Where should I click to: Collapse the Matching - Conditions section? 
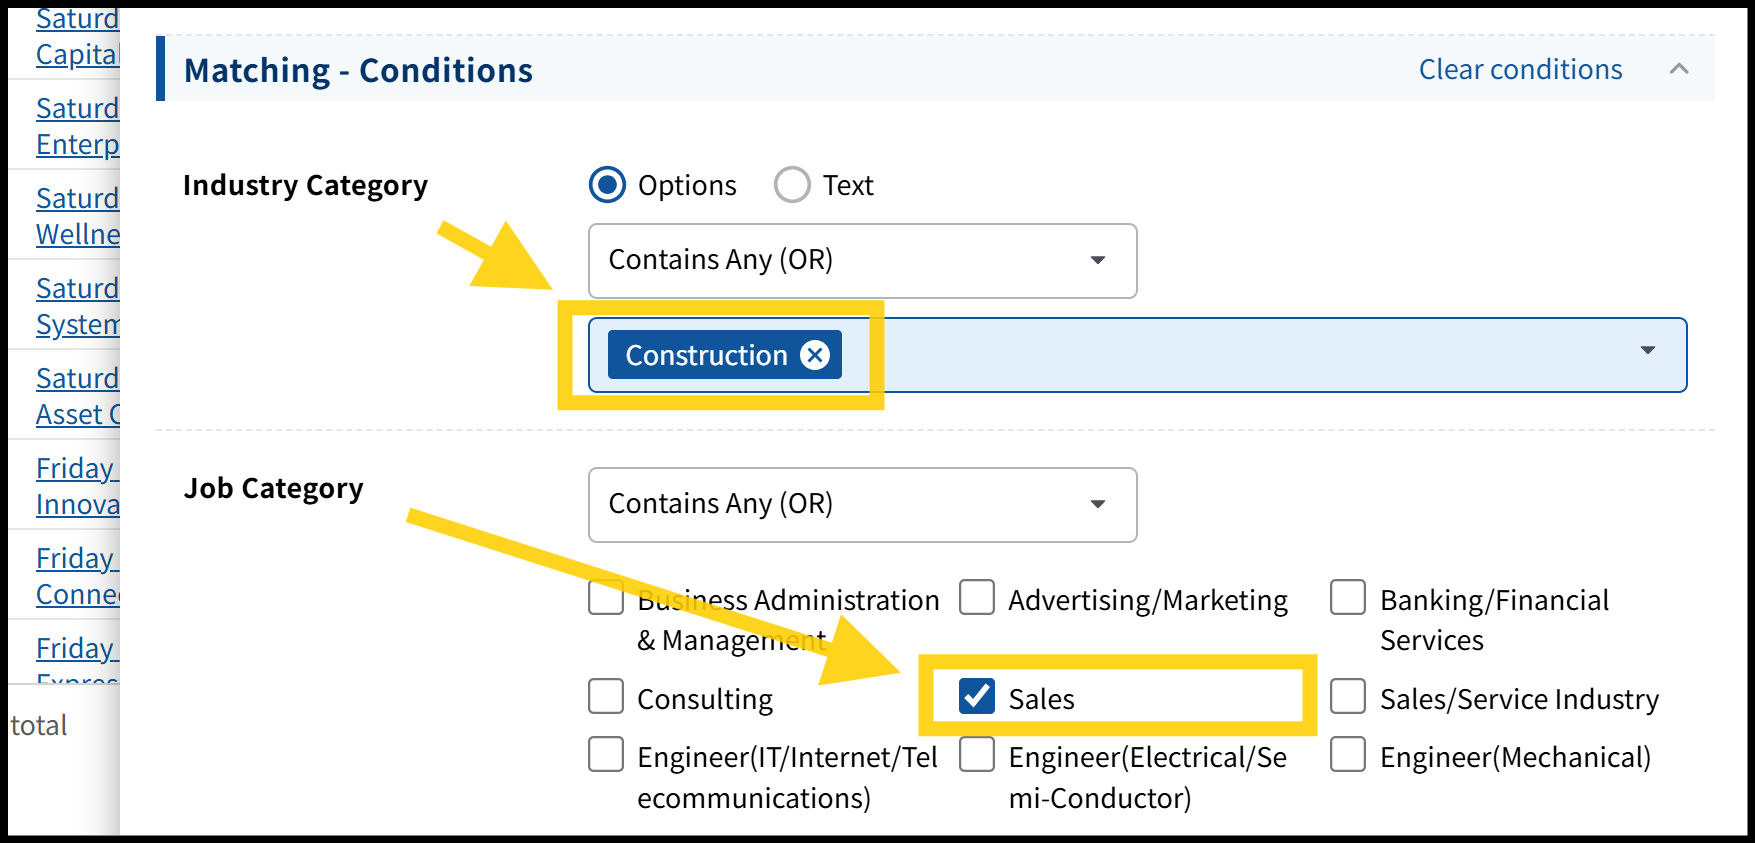(x=1679, y=69)
